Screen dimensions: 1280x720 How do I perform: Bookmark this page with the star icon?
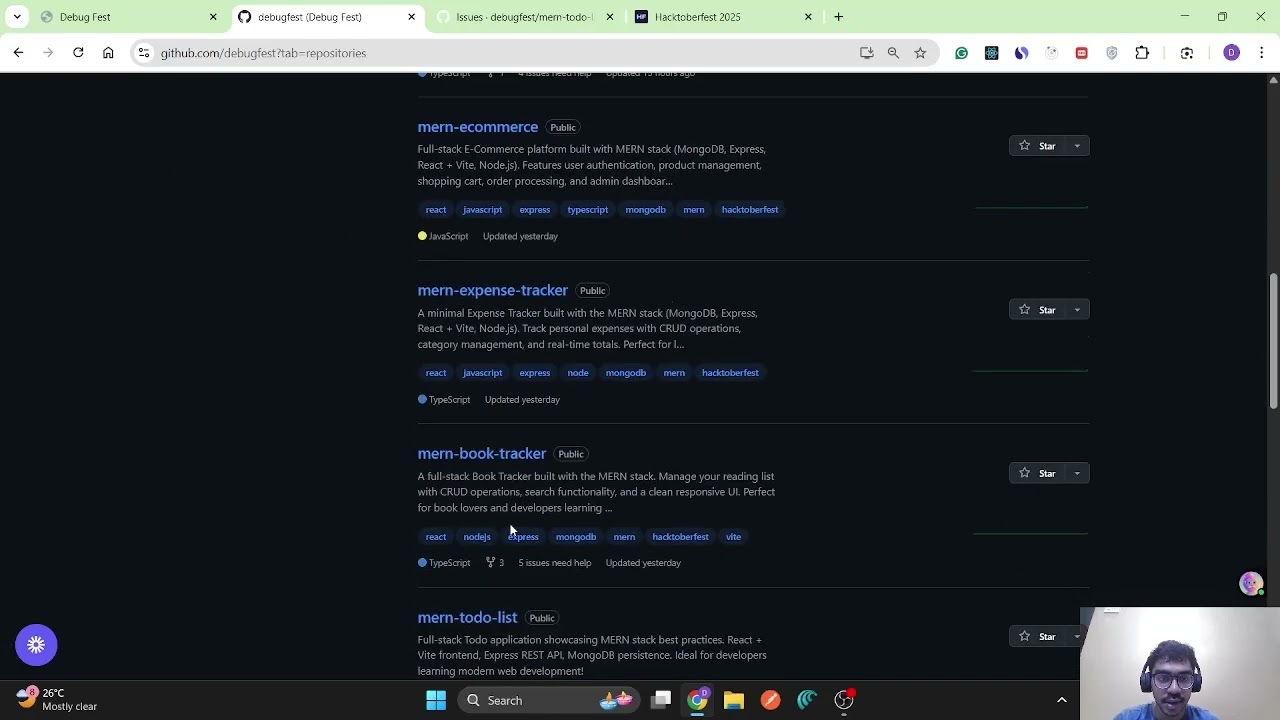920,53
